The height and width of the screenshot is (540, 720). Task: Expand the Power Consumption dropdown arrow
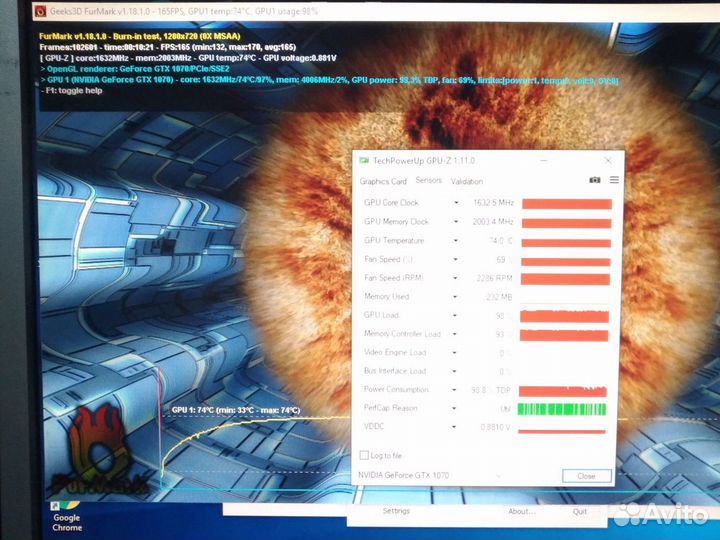pyautogui.click(x=456, y=390)
